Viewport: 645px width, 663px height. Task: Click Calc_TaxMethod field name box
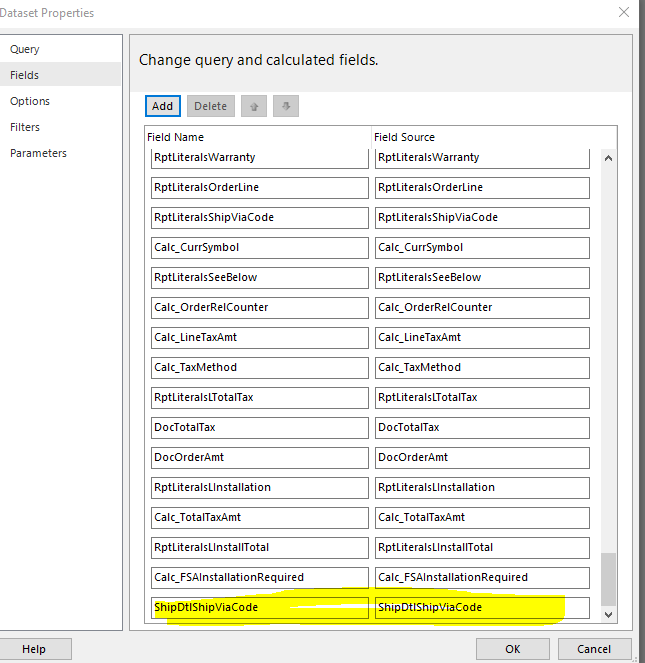260,368
